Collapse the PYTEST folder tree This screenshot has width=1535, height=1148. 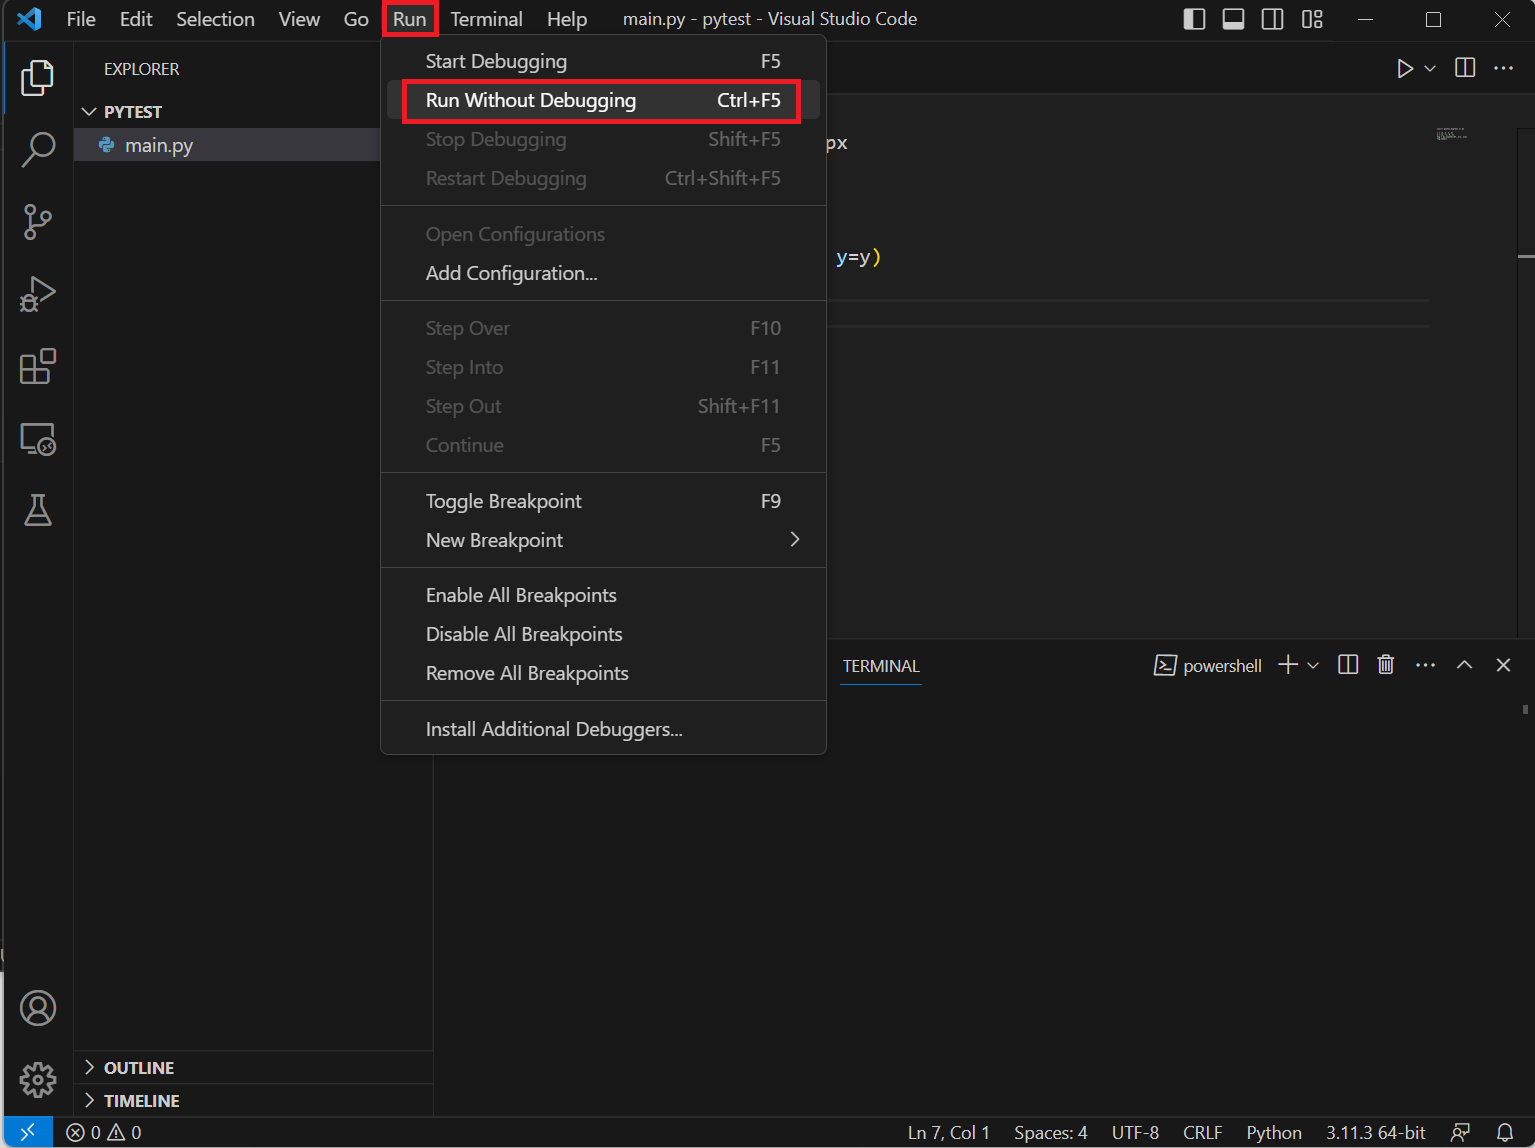132,112
